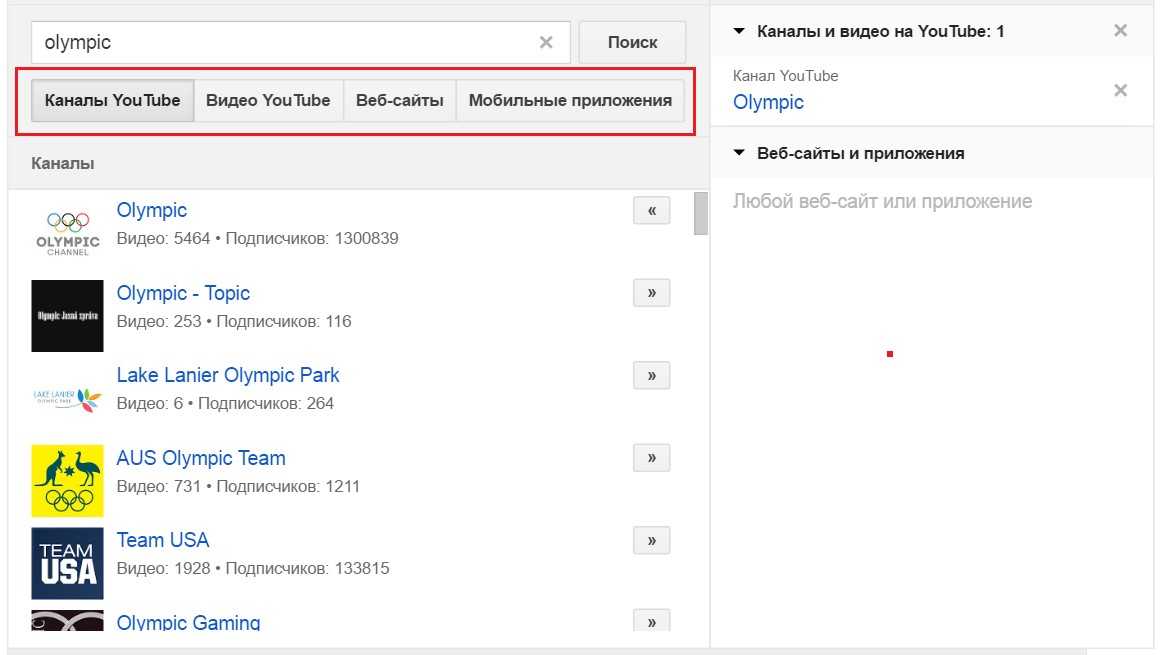Image resolution: width=1161 pixels, height=655 pixels.
Task: Add Lake Lanier Olympic Park with » button
Action: point(652,375)
